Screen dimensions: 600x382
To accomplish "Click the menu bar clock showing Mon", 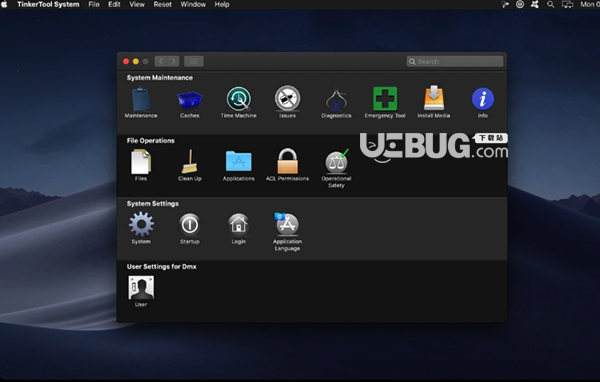I will (x=590, y=5).
